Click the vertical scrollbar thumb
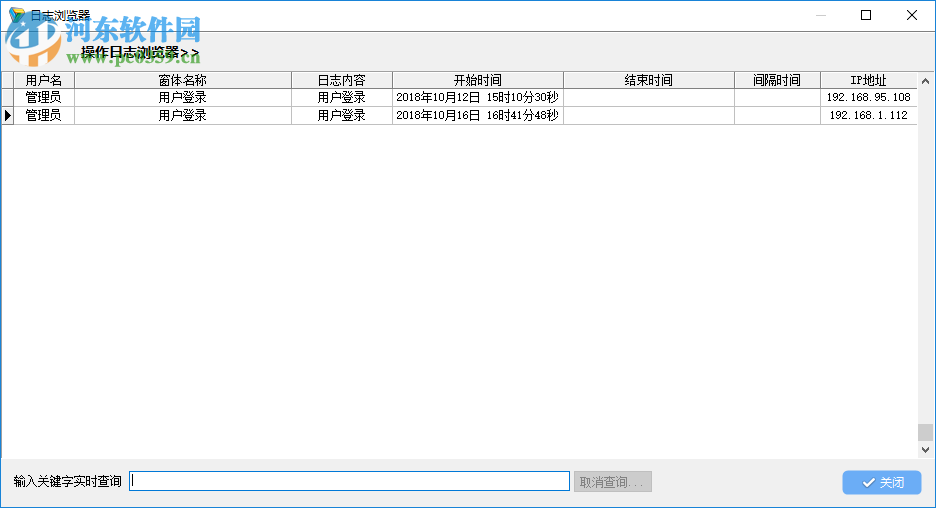936x508 pixels. click(x=925, y=432)
